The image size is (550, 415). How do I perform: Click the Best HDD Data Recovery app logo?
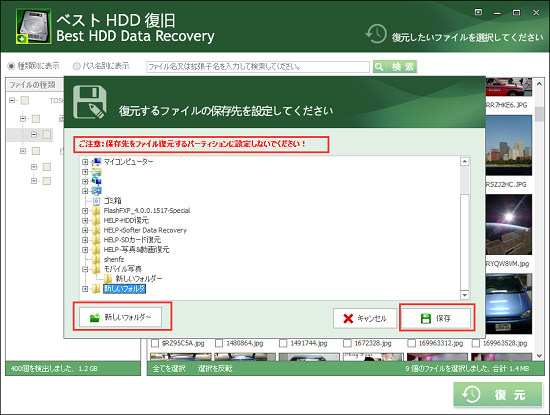tap(33, 26)
